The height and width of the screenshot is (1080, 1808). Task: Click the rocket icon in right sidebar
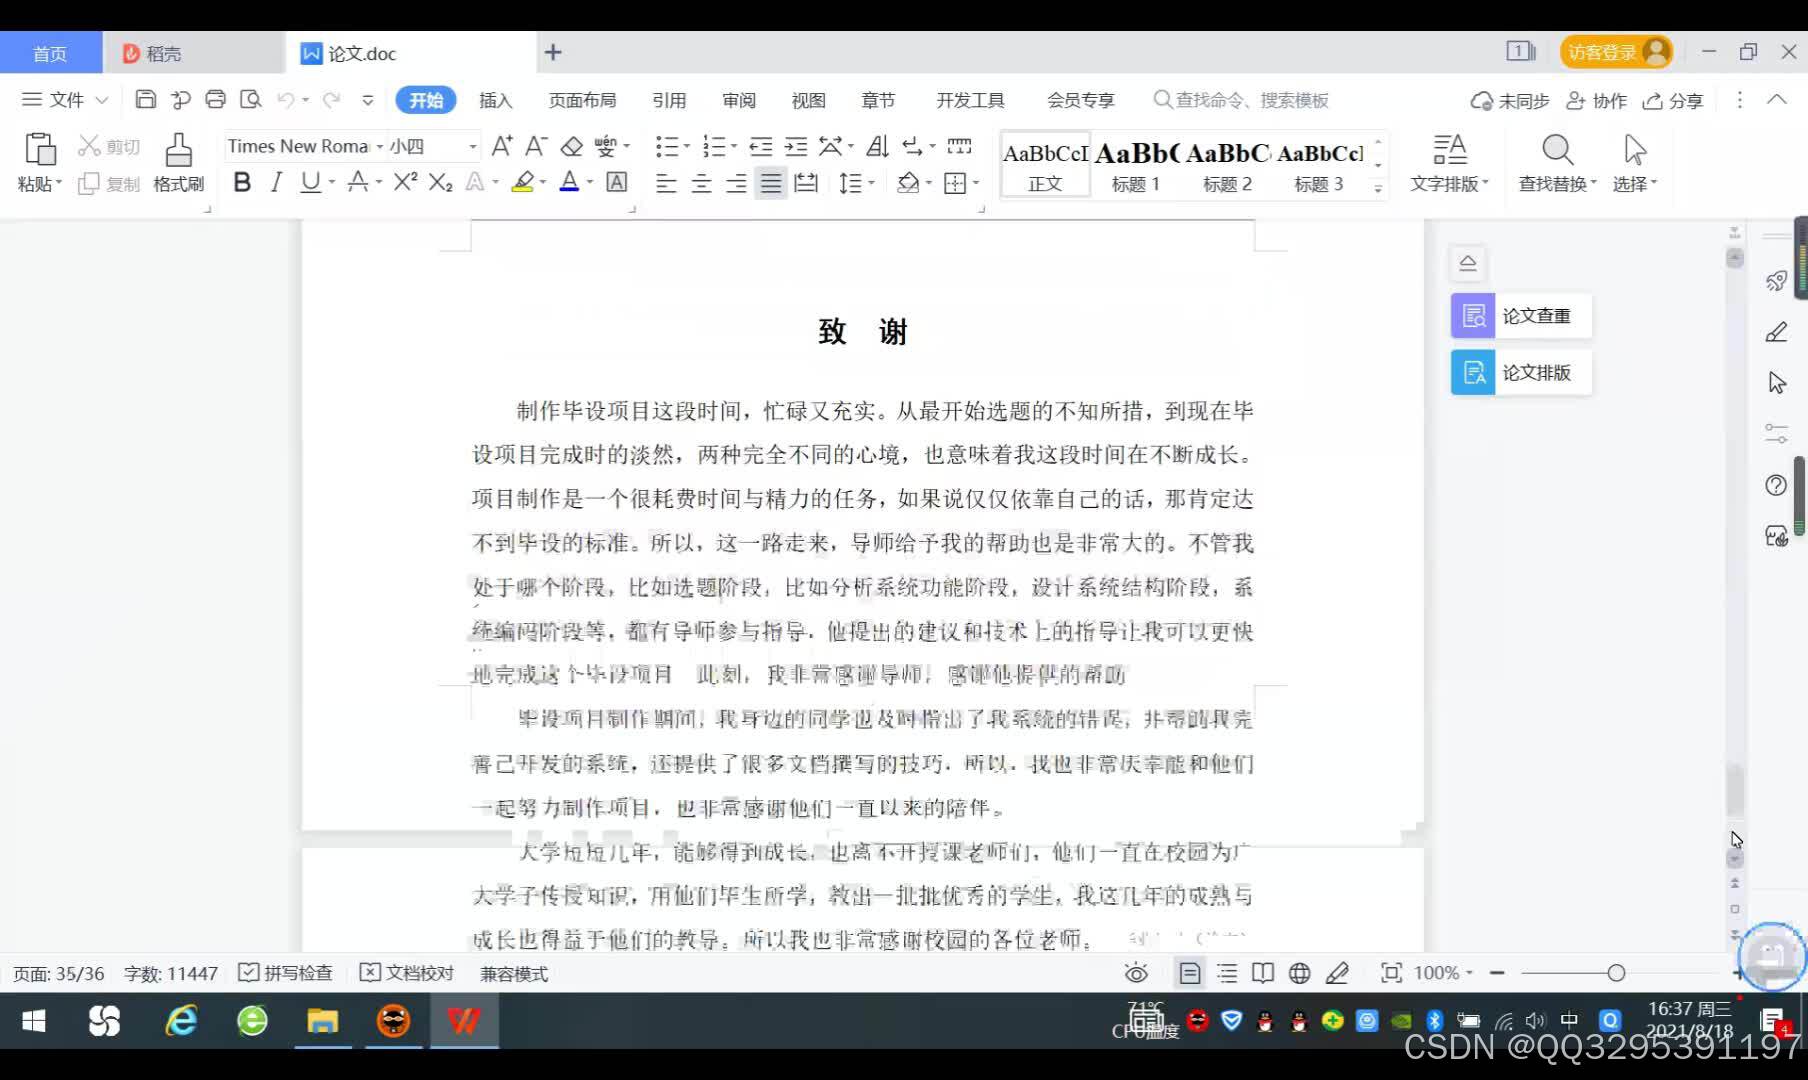(1776, 281)
